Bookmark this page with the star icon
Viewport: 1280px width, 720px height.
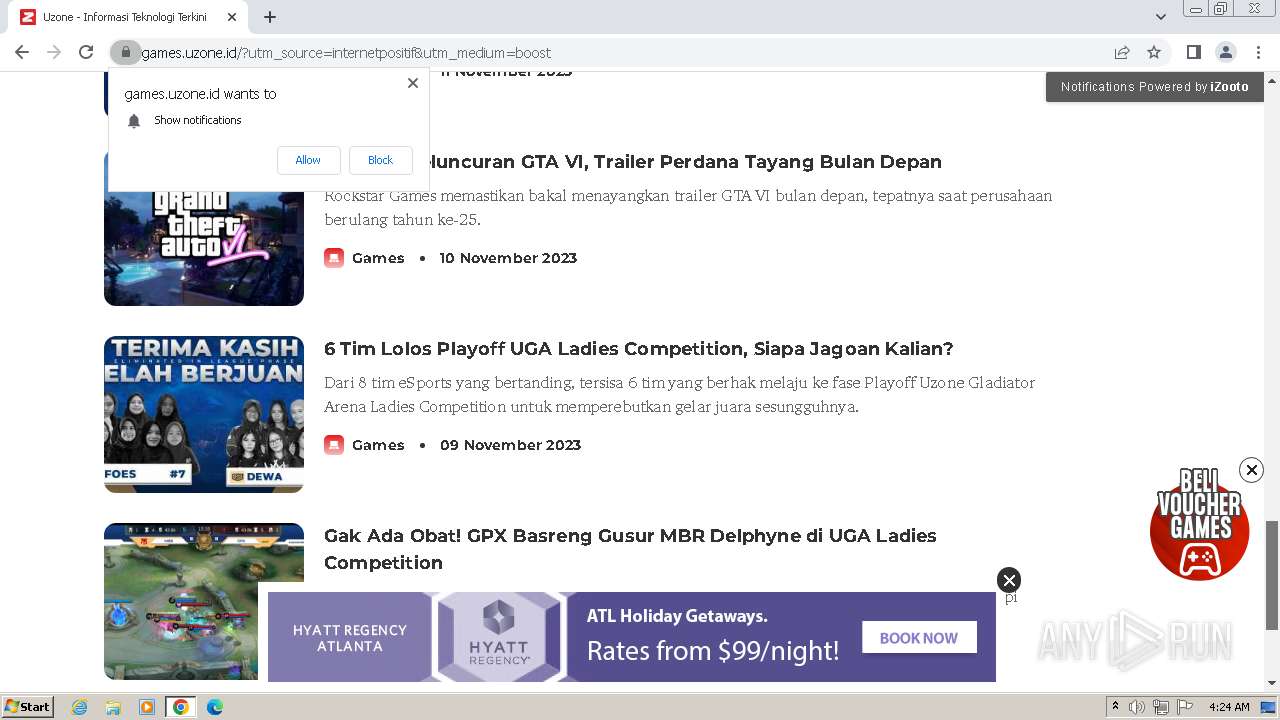click(x=1154, y=52)
